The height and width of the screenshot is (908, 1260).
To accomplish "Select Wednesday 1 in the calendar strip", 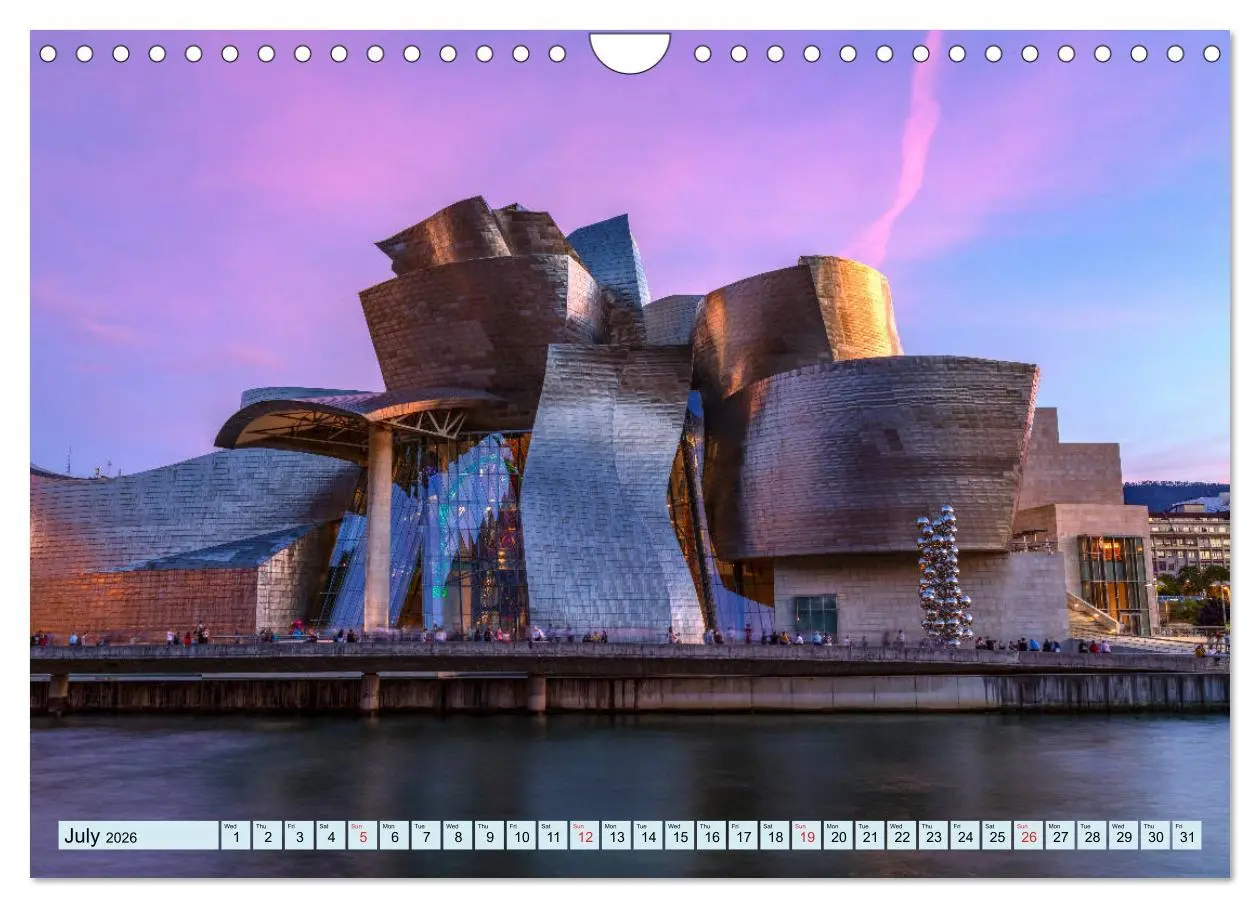I will tap(236, 835).
